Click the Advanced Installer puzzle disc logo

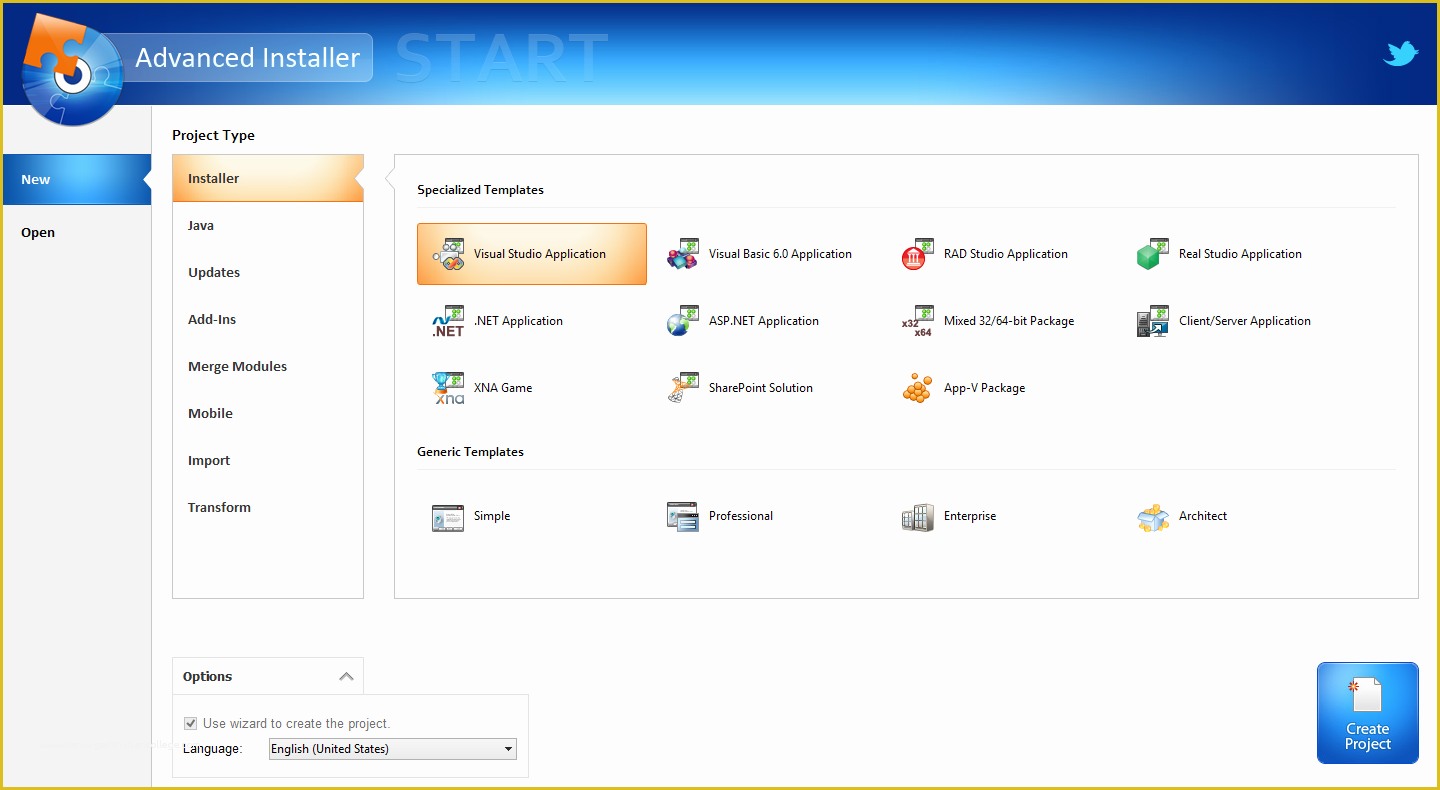(71, 72)
